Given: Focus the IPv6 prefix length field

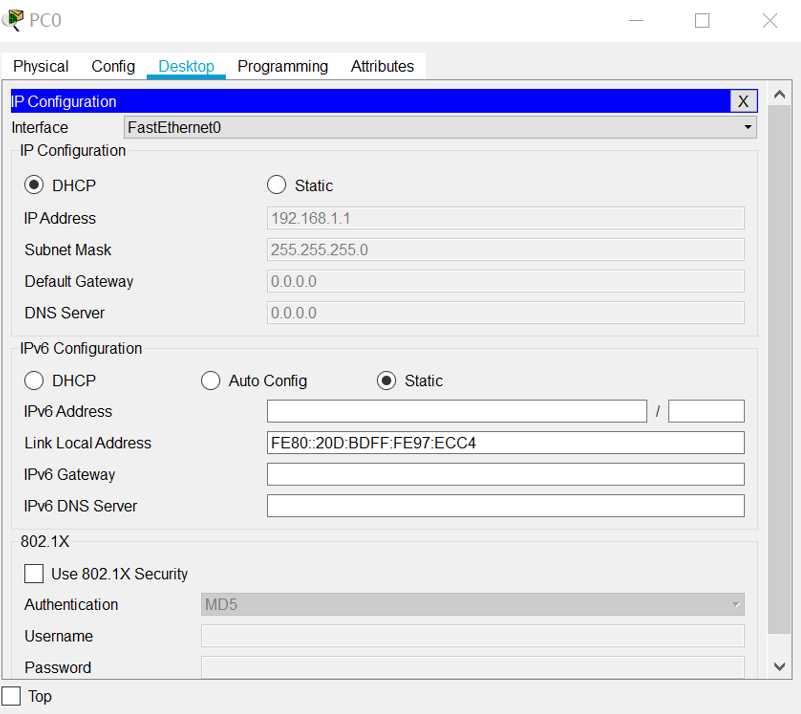Looking at the screenshot, I should coord(706,411).
